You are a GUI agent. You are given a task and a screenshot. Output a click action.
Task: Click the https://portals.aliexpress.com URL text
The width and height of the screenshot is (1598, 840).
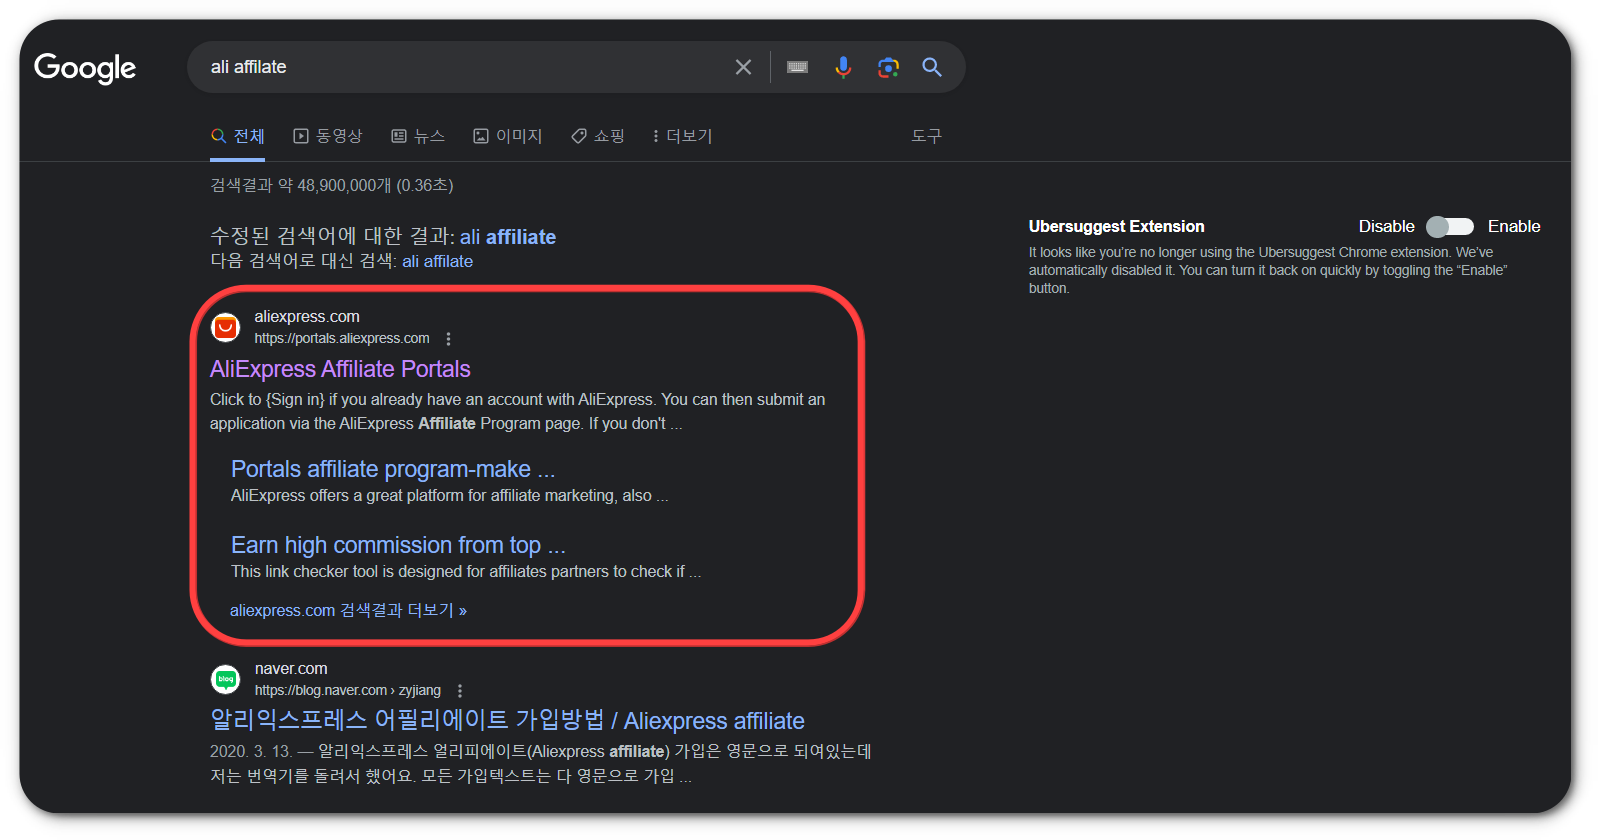pos(342,339)
